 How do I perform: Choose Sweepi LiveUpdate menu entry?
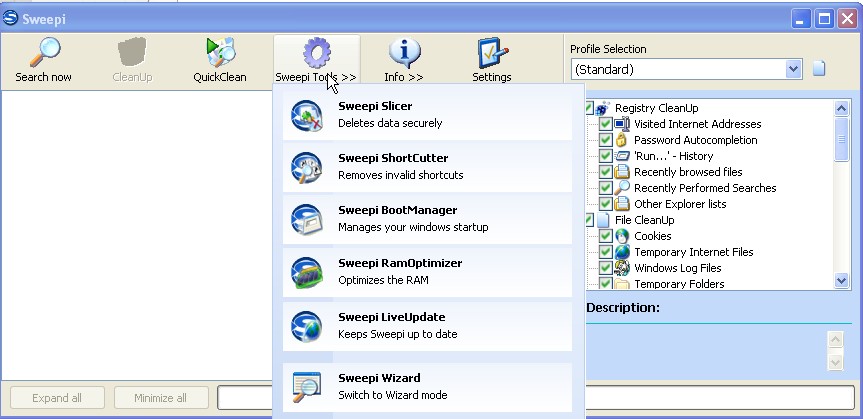tap(427, 327)
